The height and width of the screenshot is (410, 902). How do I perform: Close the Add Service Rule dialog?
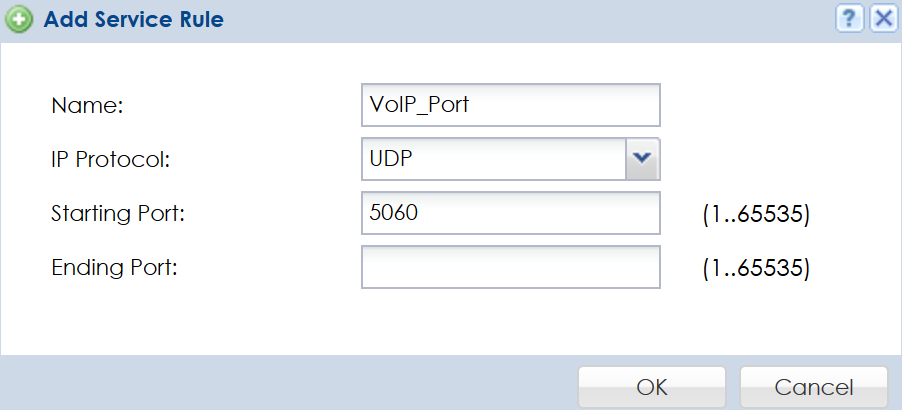coord(881,19)
